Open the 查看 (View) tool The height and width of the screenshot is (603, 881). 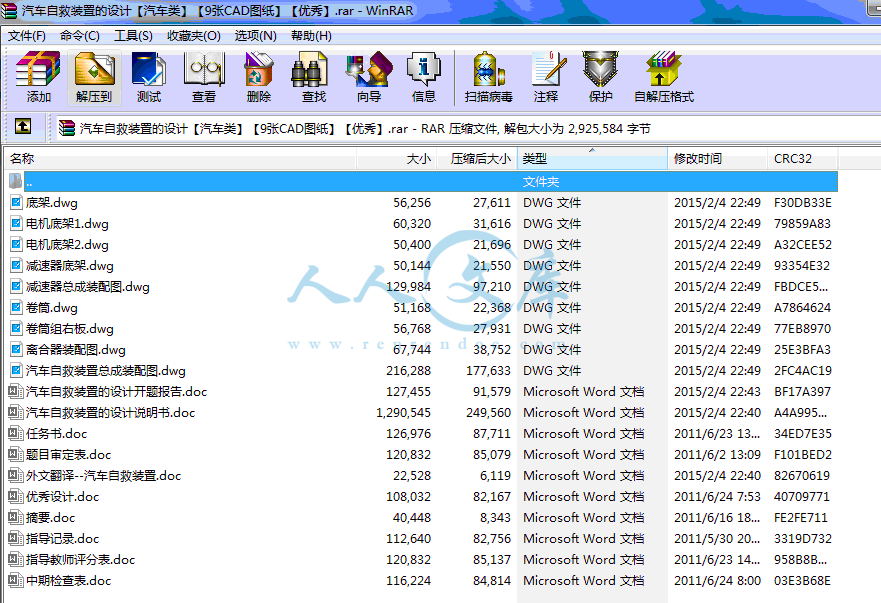coord(203,77)
